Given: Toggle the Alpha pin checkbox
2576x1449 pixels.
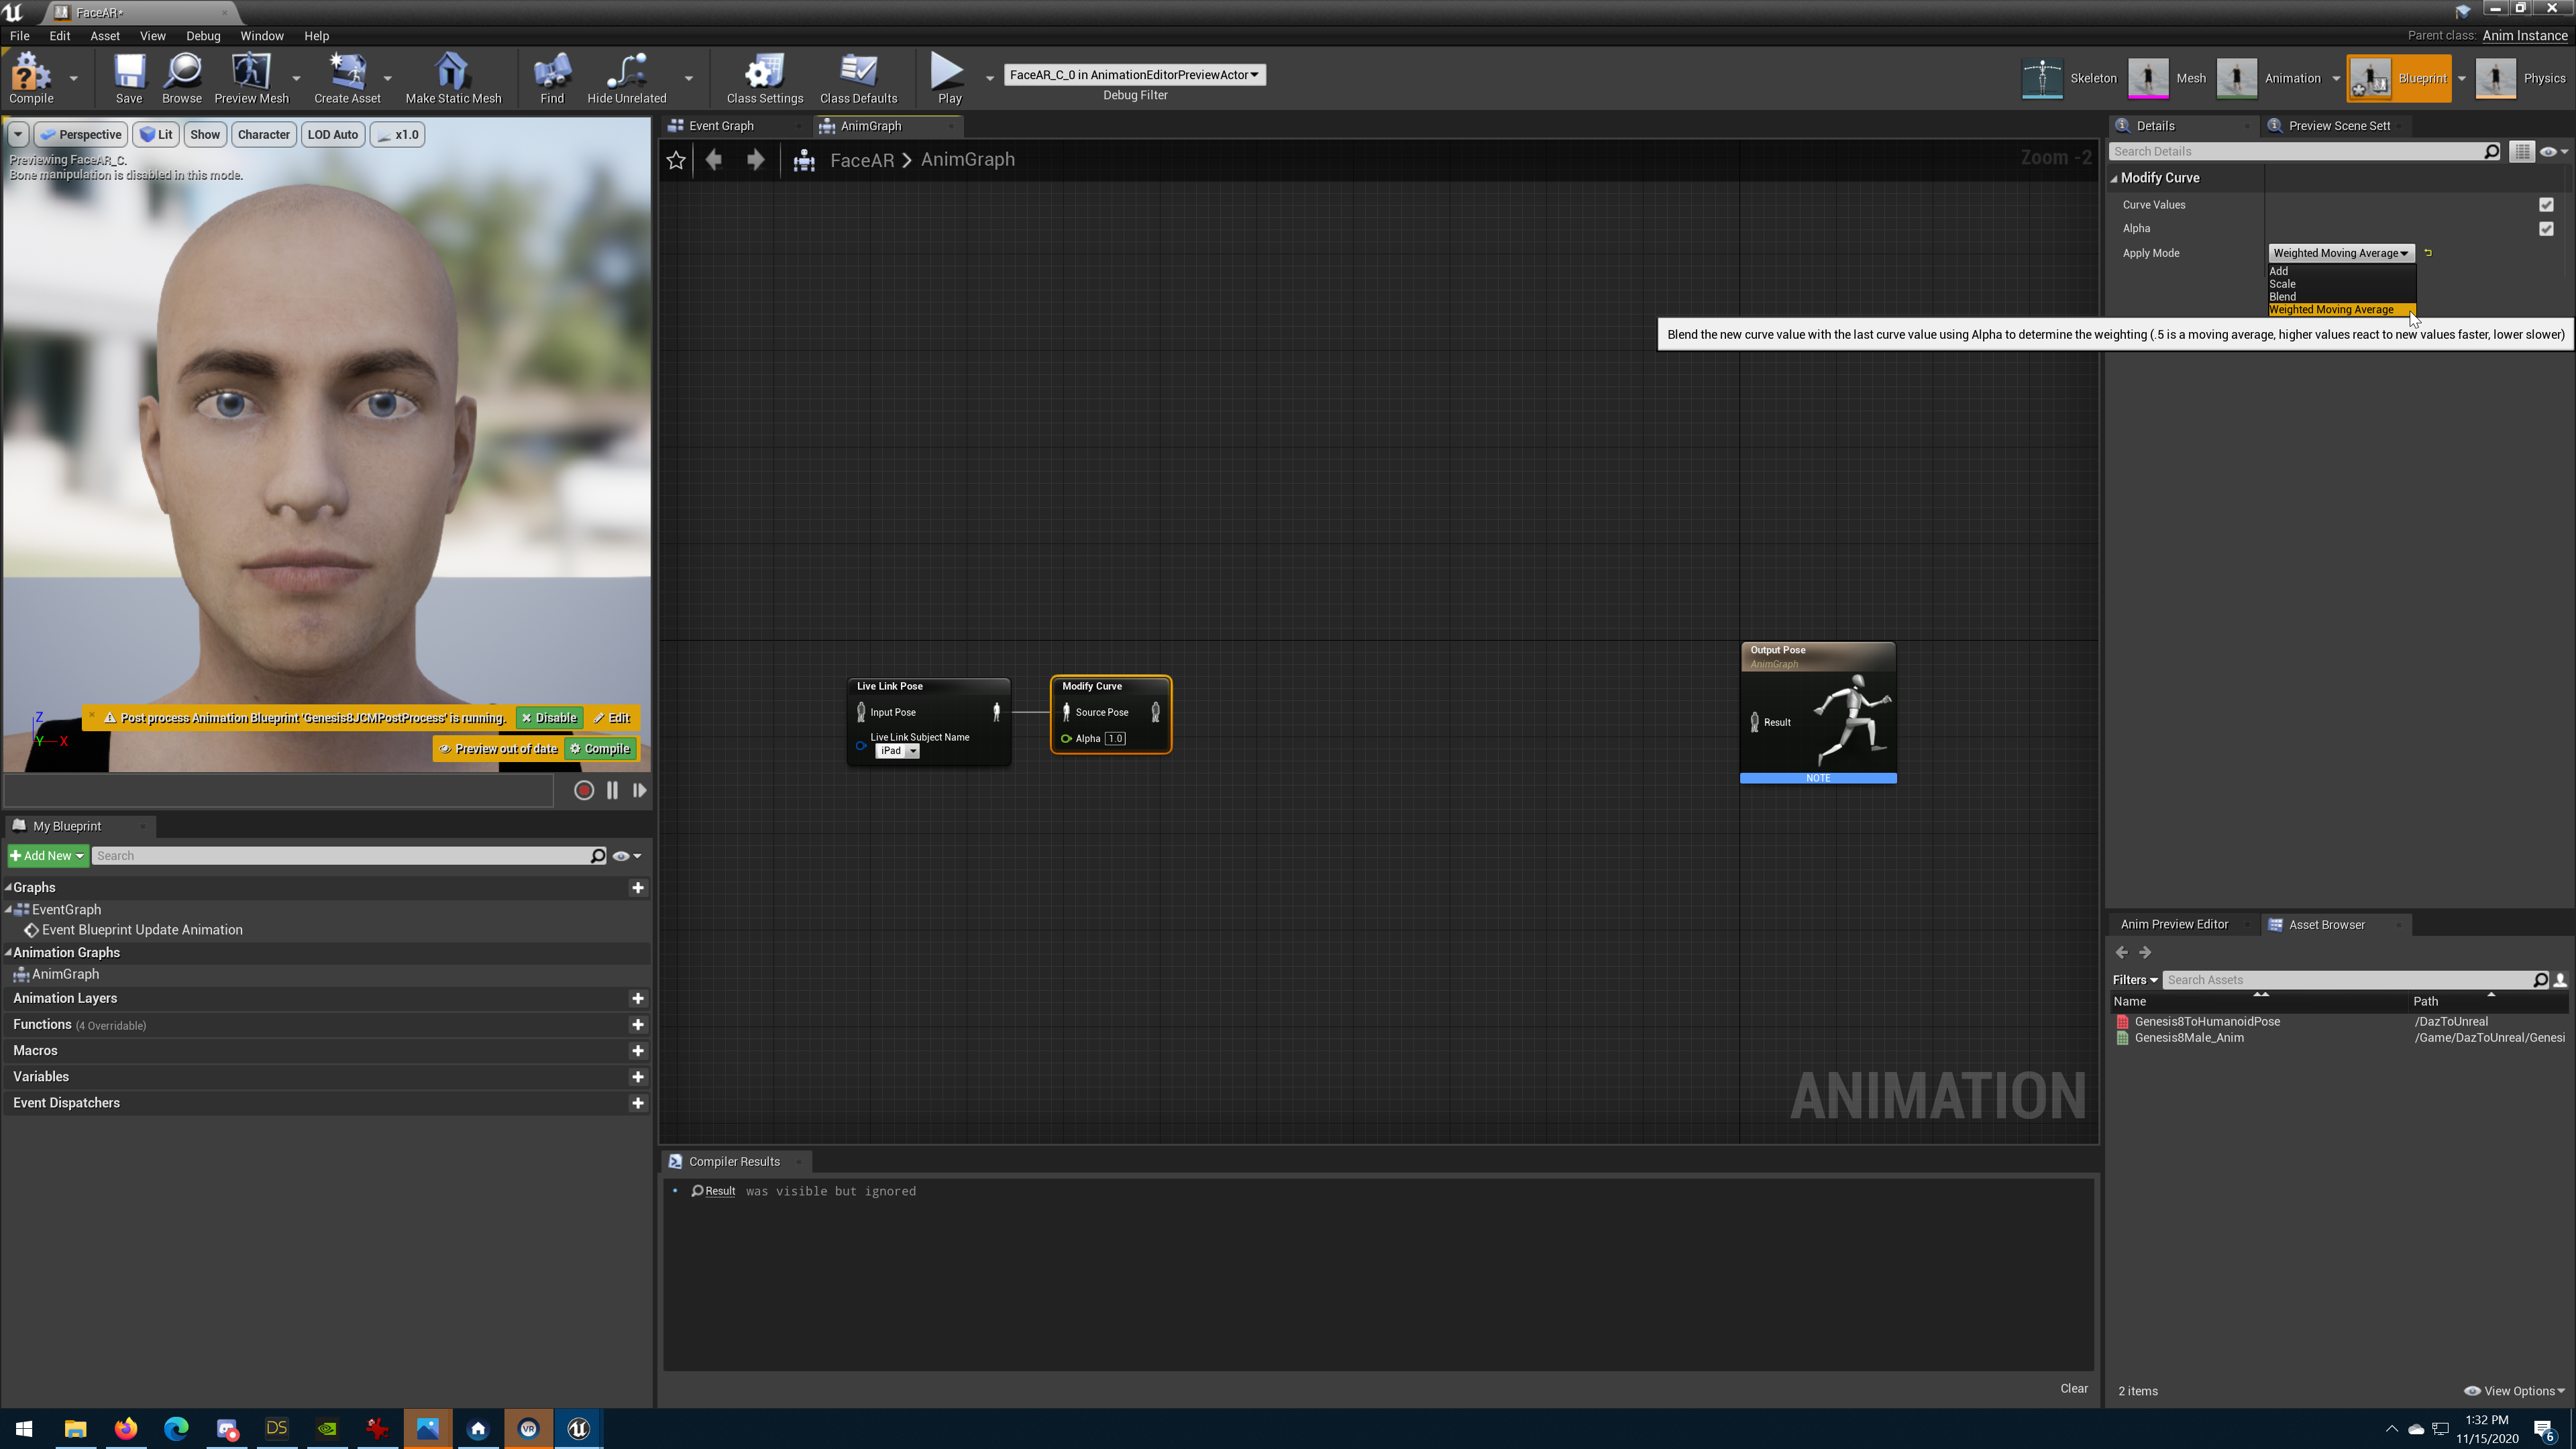Looking at the screenshot, I should pos(2546,229).
